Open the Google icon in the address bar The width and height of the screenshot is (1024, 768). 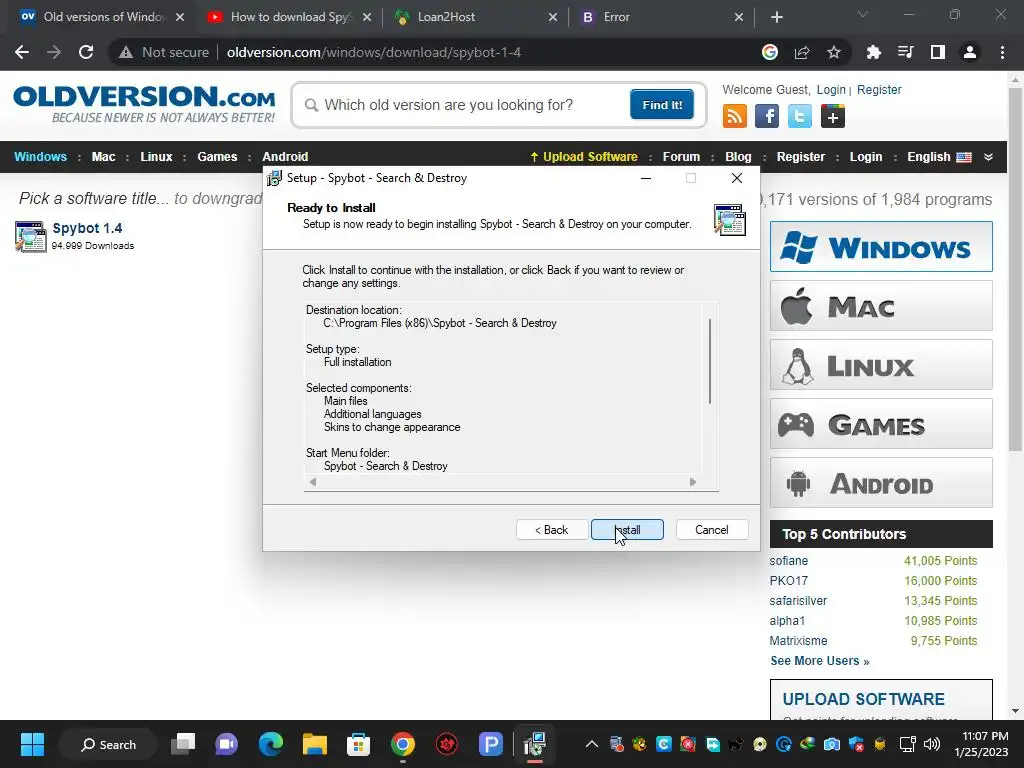pyautogui.click(x=770, y=52)
